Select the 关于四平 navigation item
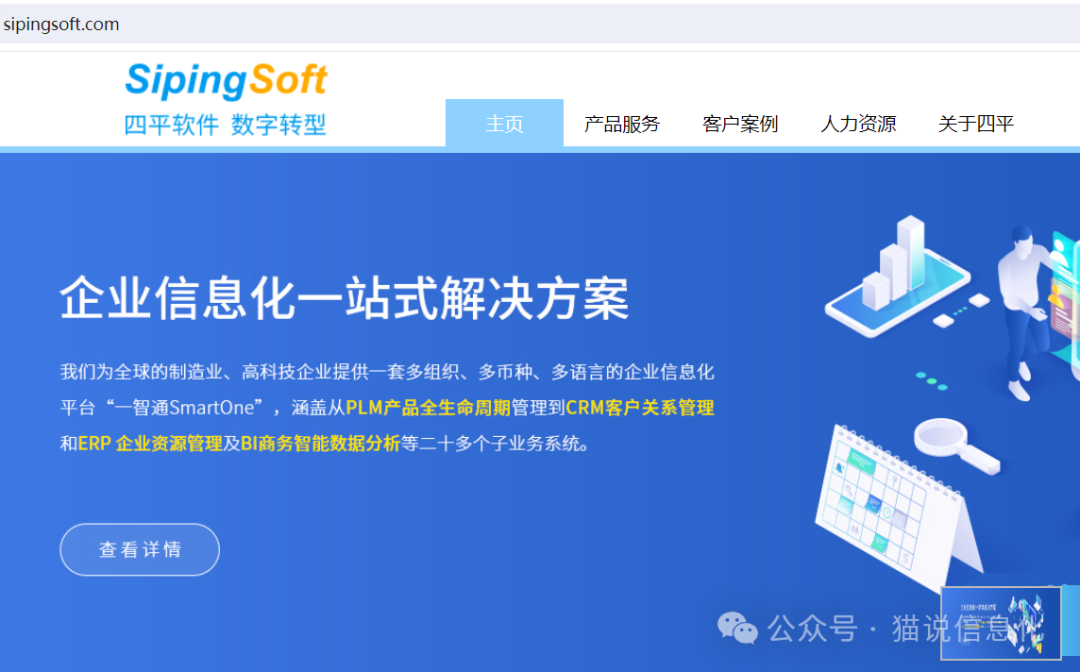Image resolution: width=1080 pixels, height=672 pixels. pyautogui.click(x=976, y=124)
